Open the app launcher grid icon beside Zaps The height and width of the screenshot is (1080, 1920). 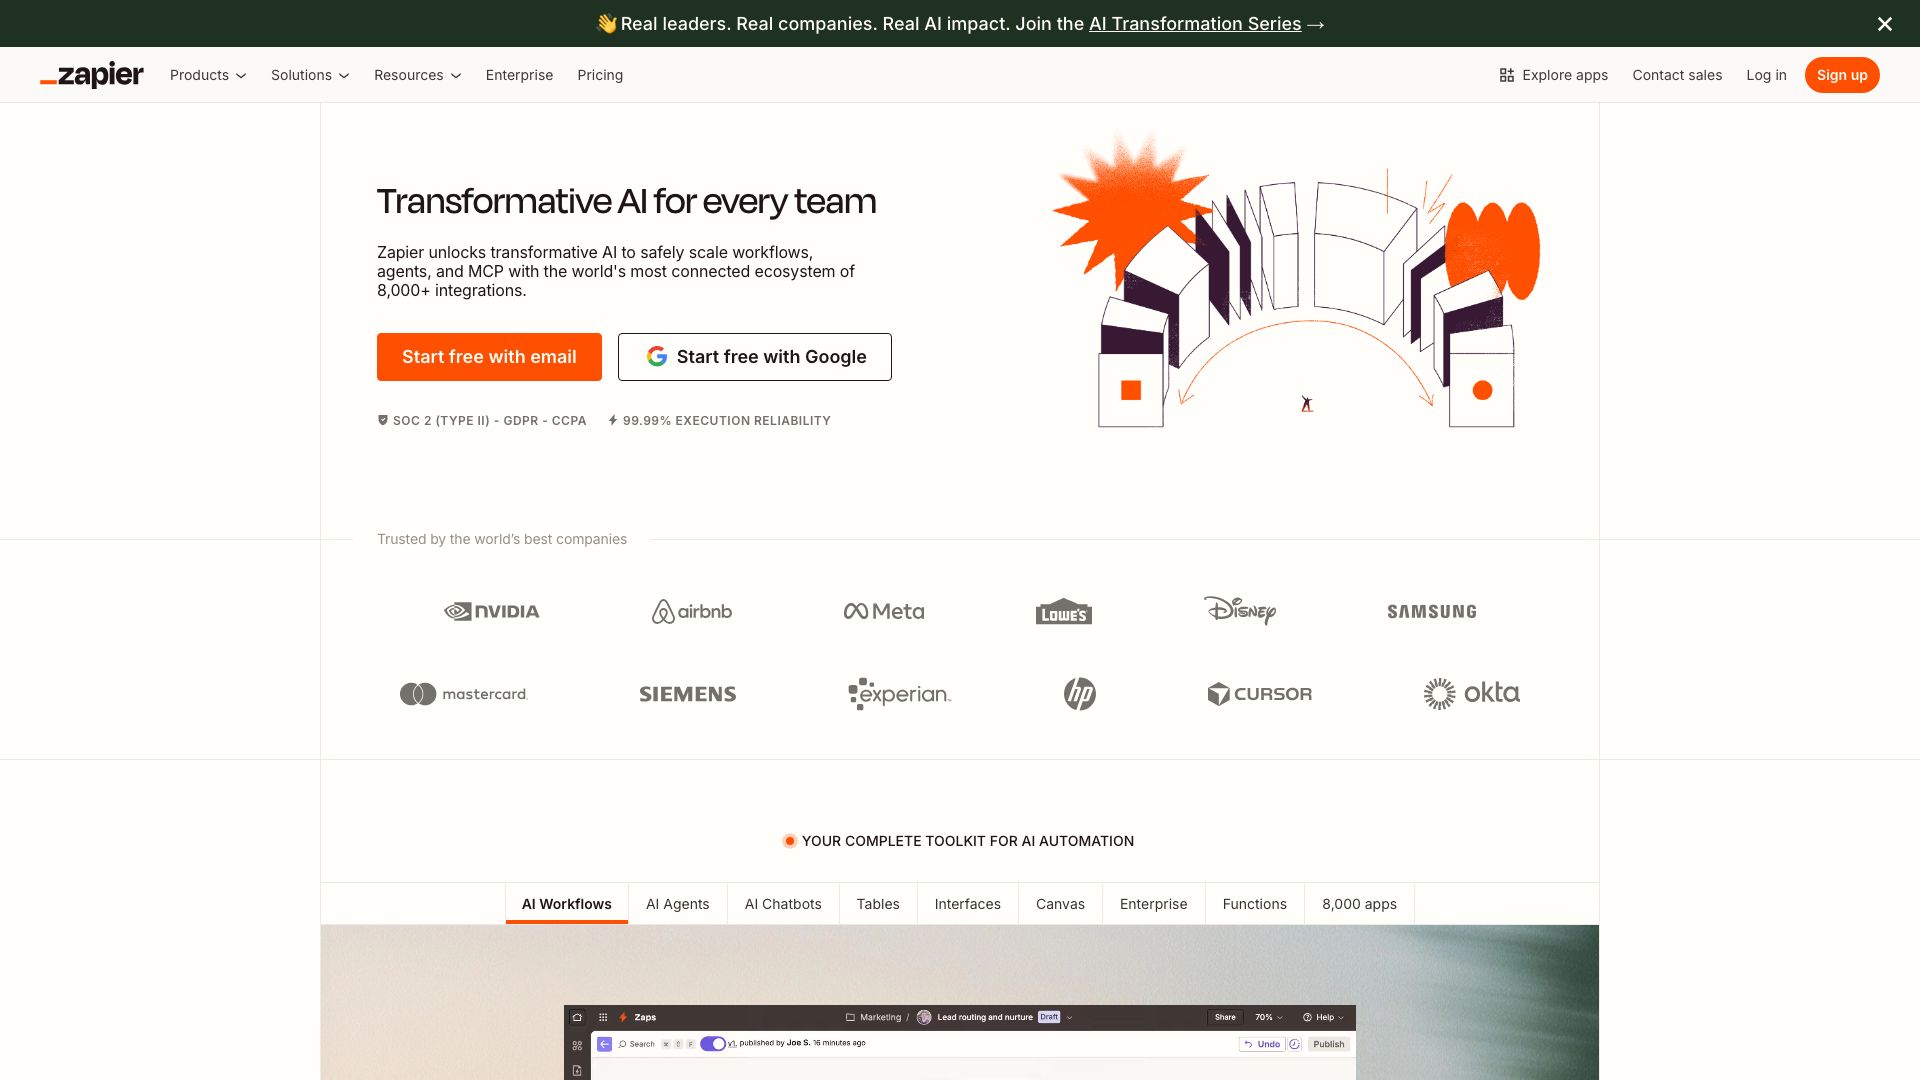pyautogui.click(x=603, y=1017)
